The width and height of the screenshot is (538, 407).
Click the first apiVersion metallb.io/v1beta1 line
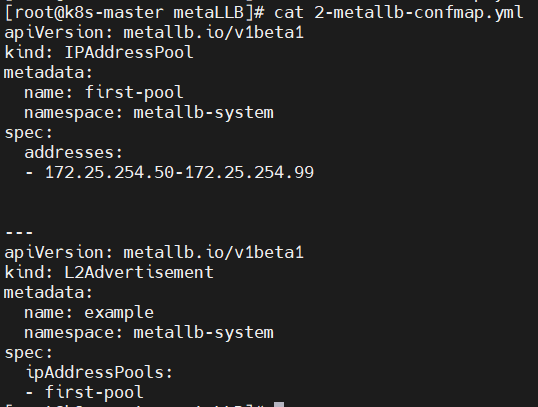154,33
